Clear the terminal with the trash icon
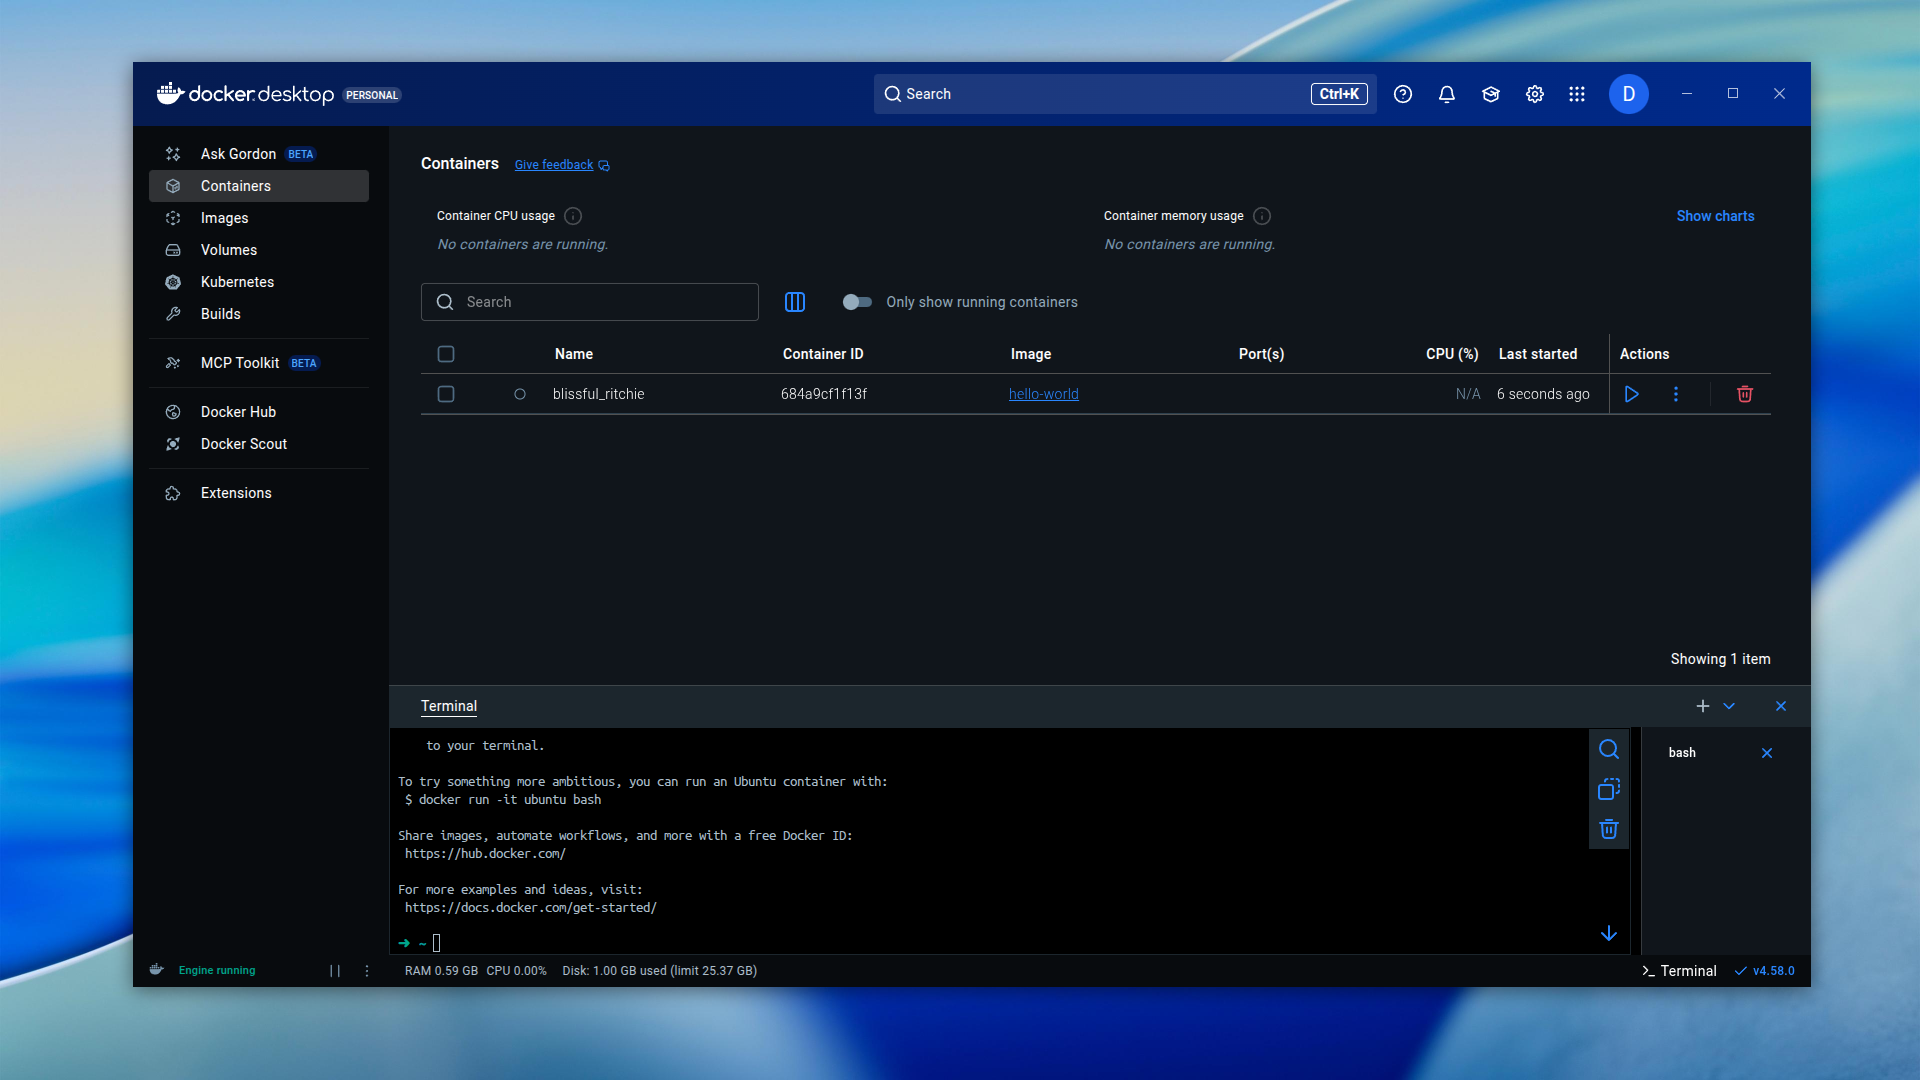 pos(1609,829)
